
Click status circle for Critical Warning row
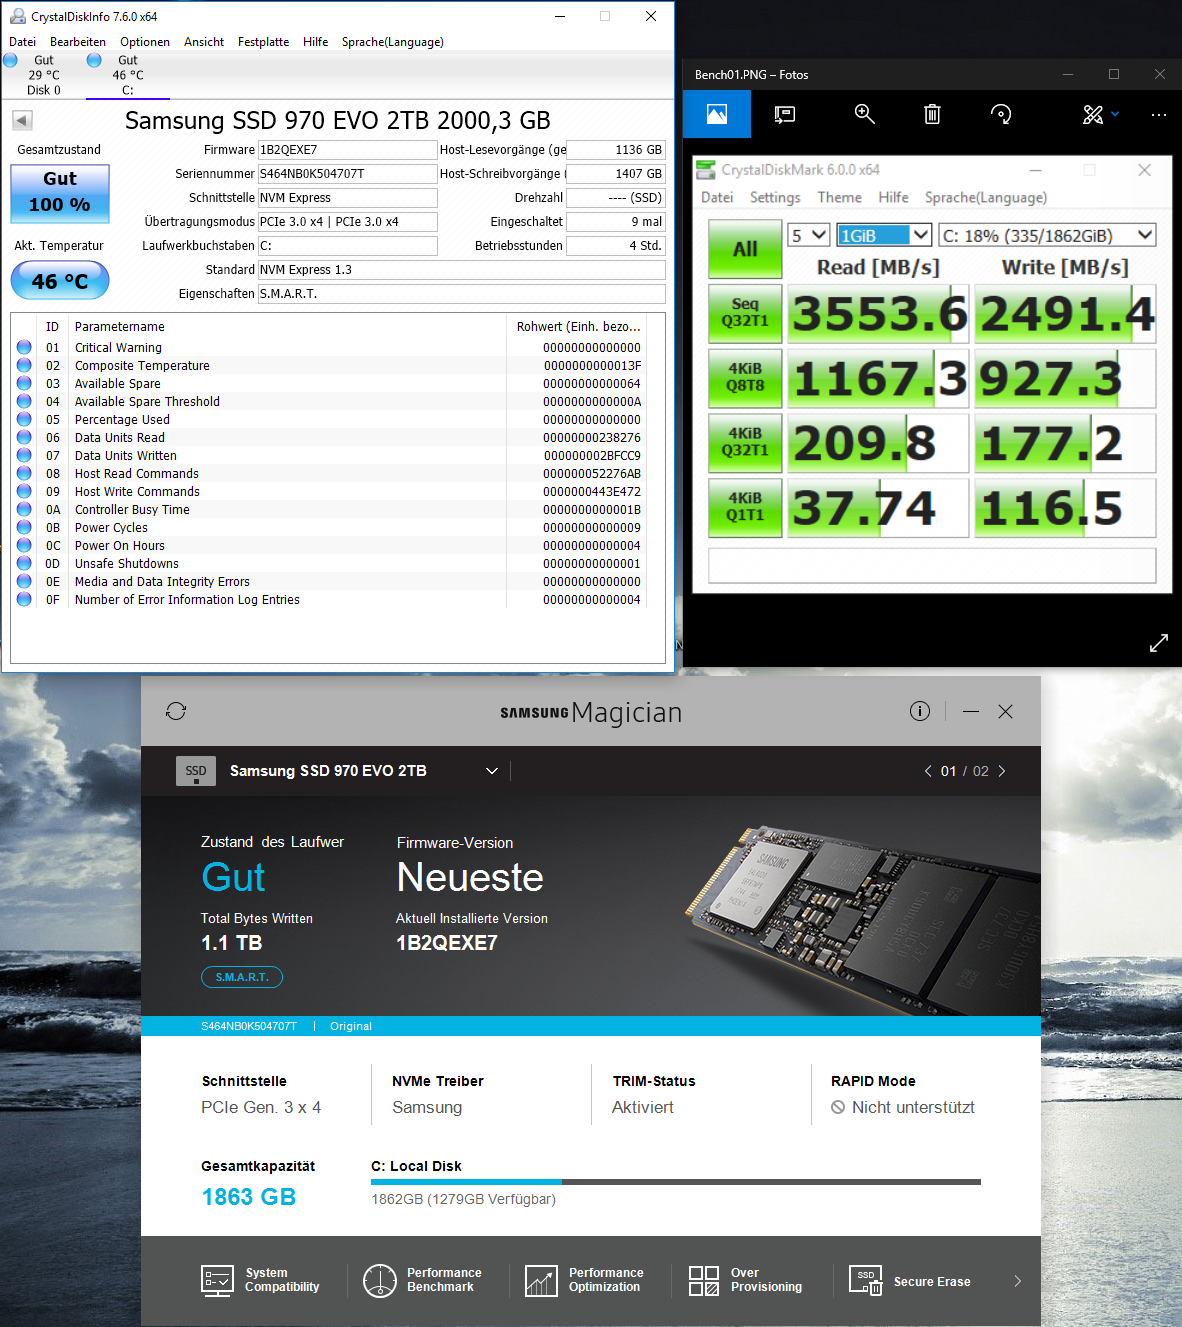pyautogui.click(x=24, y=347)
